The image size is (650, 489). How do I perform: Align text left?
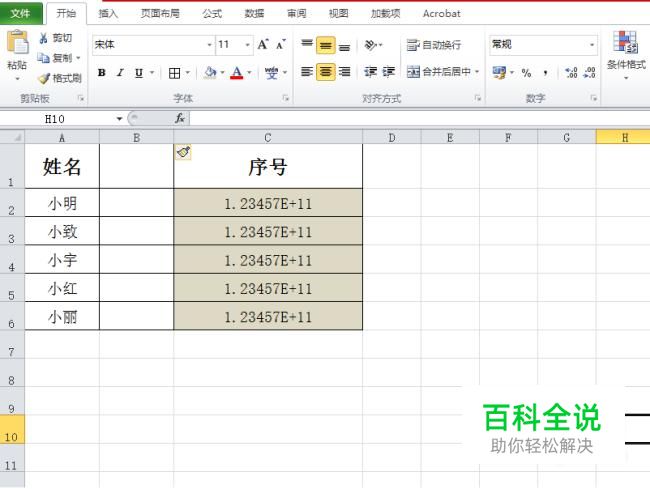pos(307,72)
